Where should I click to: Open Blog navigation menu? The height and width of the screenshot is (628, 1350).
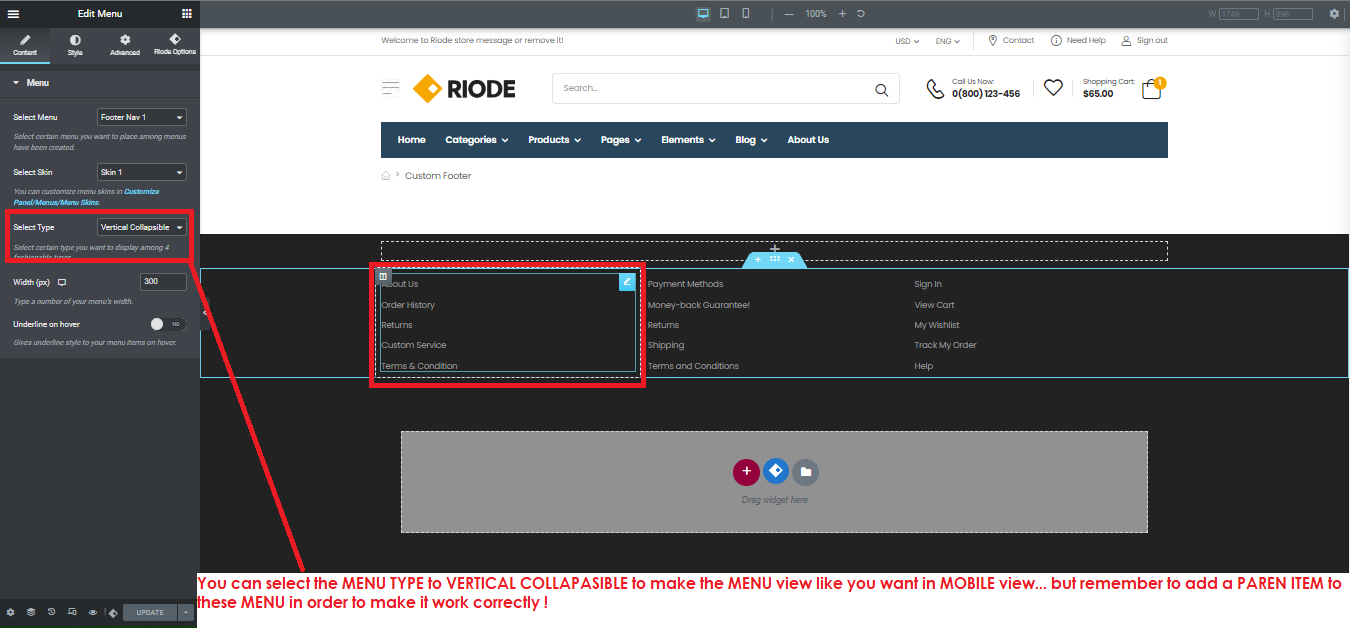pos(751,140)
